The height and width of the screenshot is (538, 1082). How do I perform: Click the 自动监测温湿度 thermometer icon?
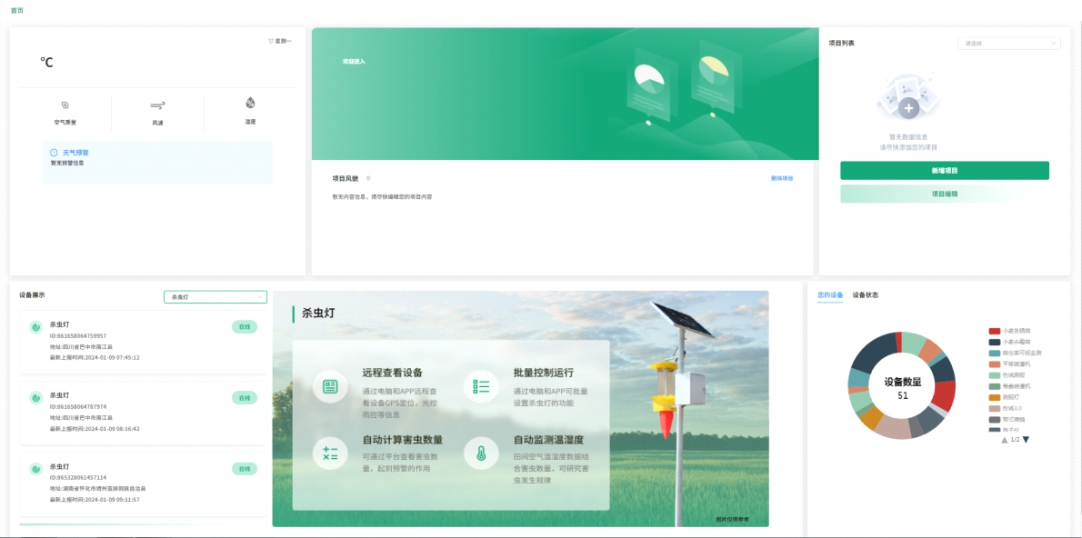coord(481,453)
